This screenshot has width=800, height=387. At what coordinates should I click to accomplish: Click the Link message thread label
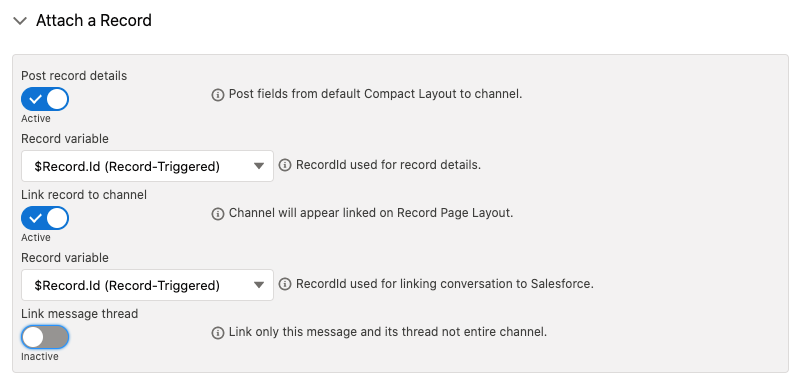pos(80,314)
